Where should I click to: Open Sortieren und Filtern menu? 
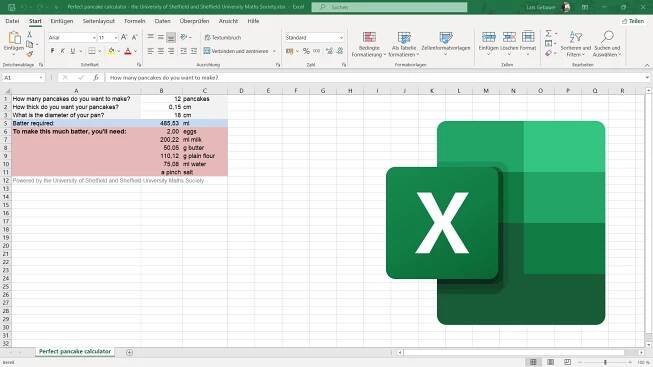point(576,44)
